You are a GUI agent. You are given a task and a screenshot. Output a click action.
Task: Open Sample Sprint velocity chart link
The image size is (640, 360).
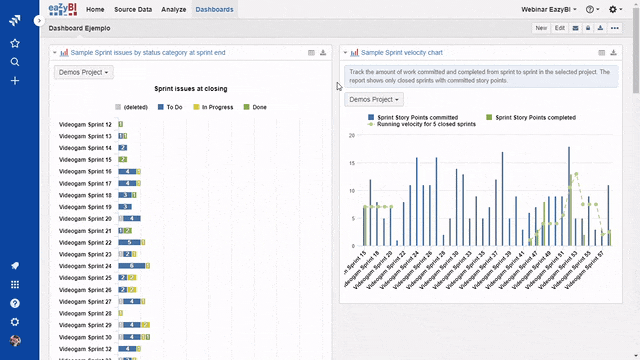[402, 53]
